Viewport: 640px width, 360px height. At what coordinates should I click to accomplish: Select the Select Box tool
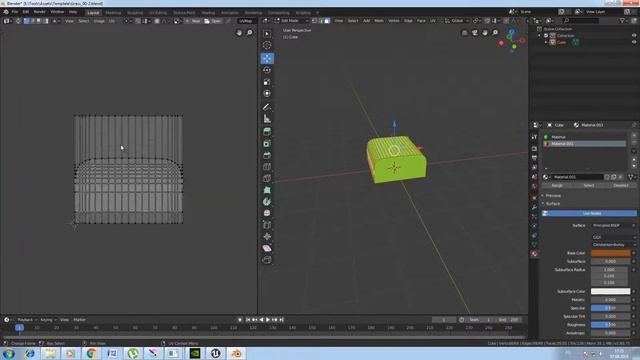point(267,33)
